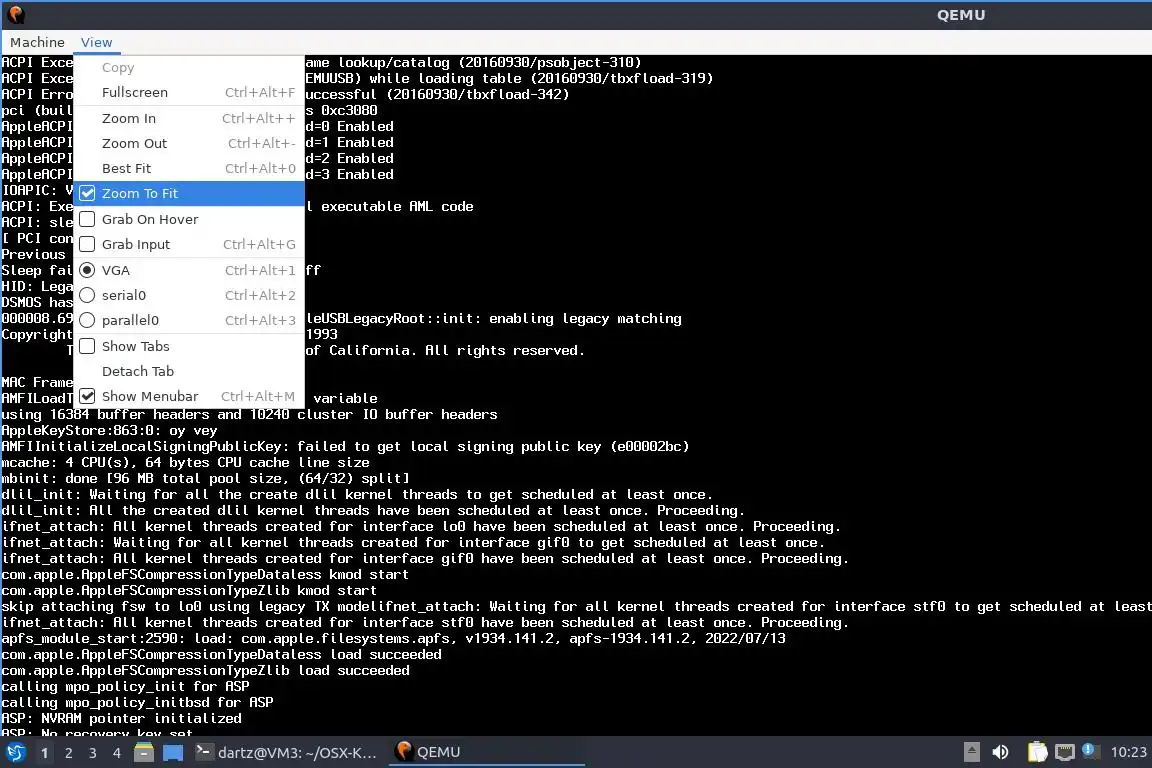The height and width of the screenshot is (768, 1152).
Task: Switch to workspace 4
Action: pos(117,753)
